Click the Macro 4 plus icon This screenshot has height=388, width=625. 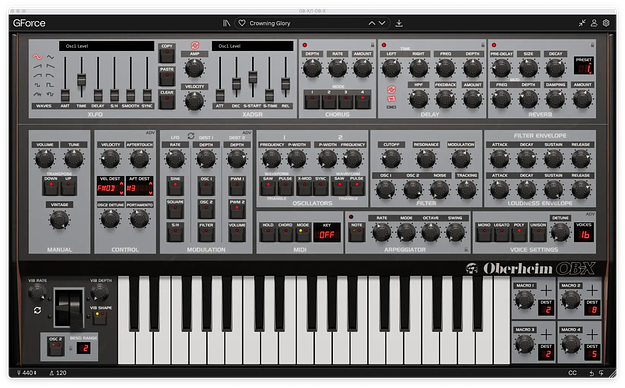[x=592, y=334]
